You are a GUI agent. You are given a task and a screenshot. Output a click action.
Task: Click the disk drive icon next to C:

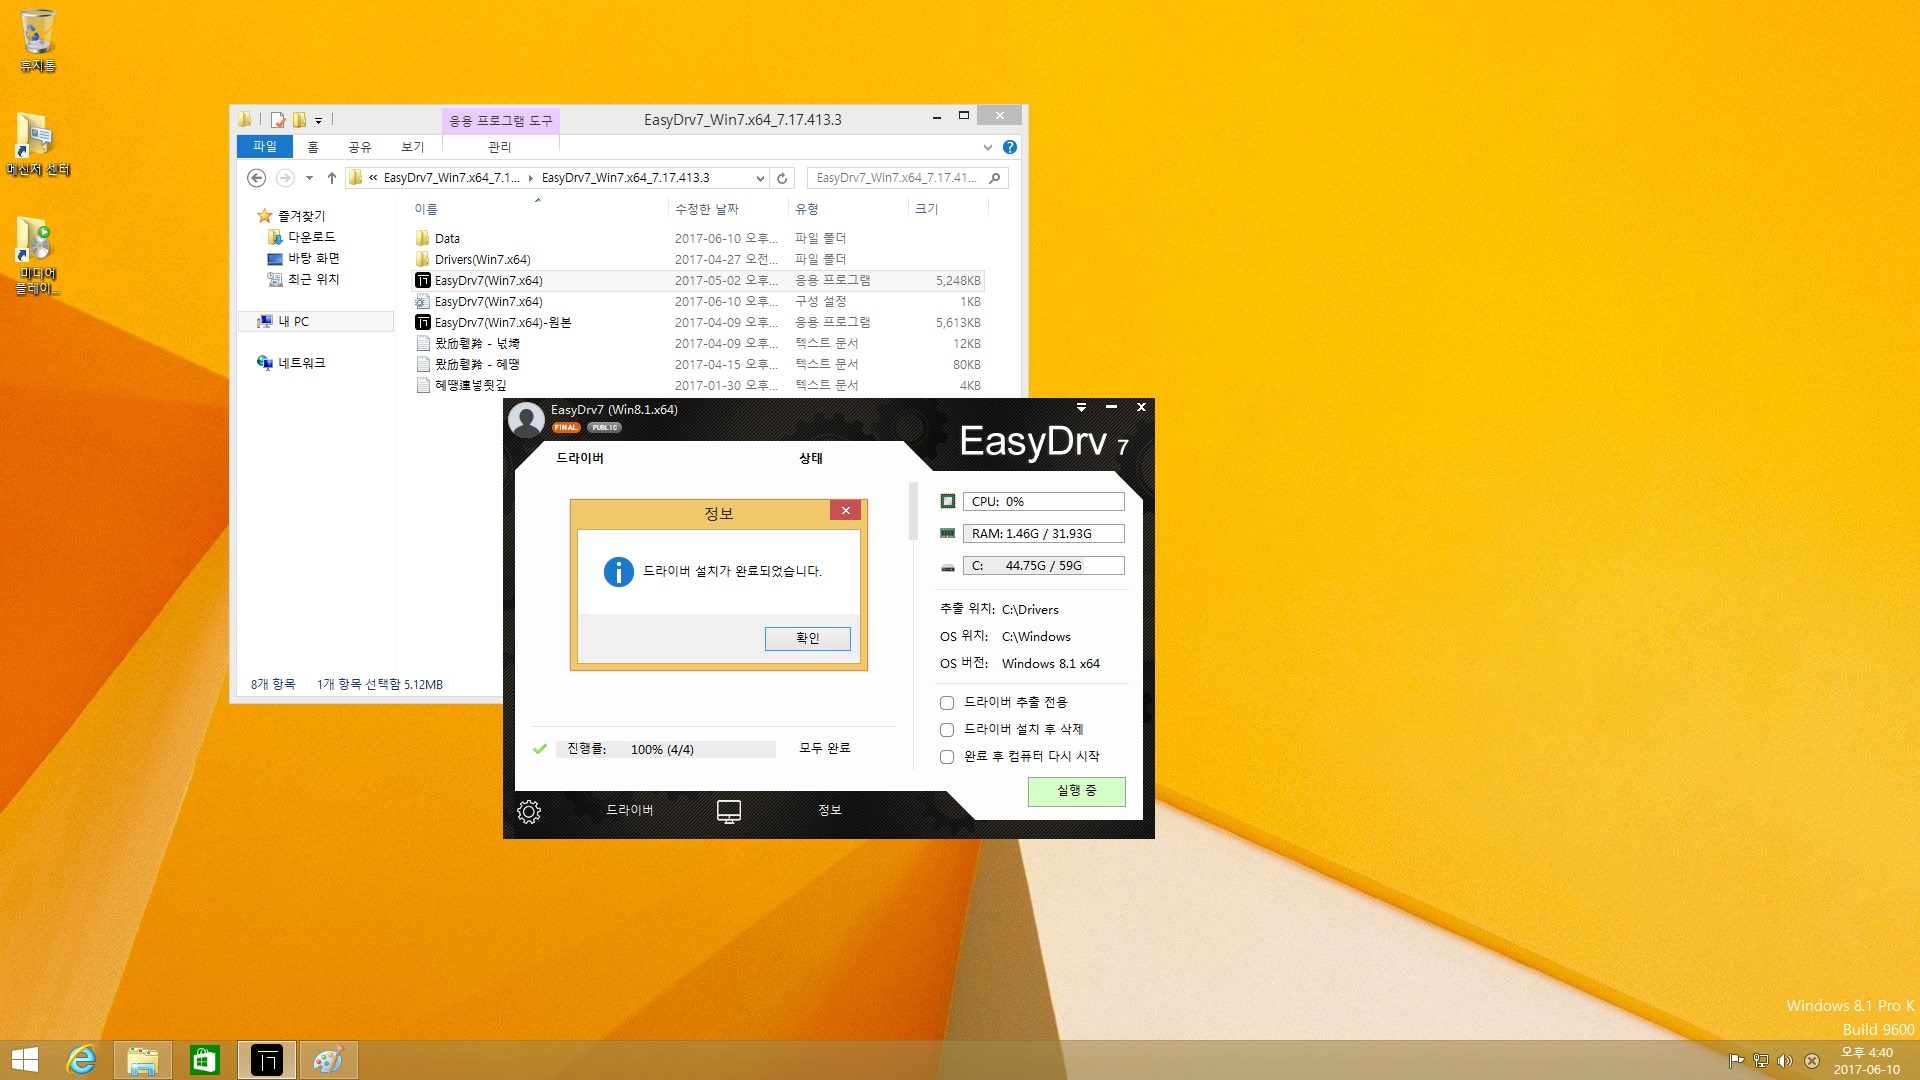948,567
